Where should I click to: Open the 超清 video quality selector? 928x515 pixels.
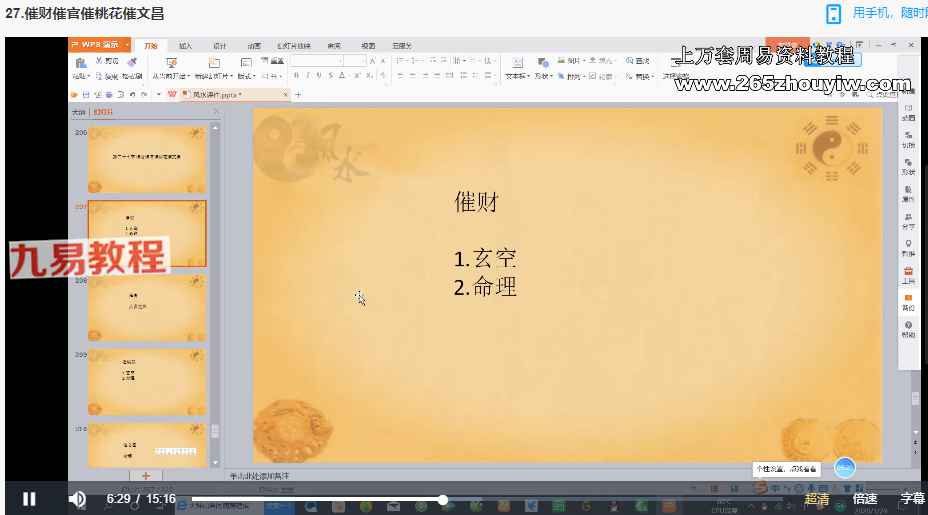[x=817, y=499]
